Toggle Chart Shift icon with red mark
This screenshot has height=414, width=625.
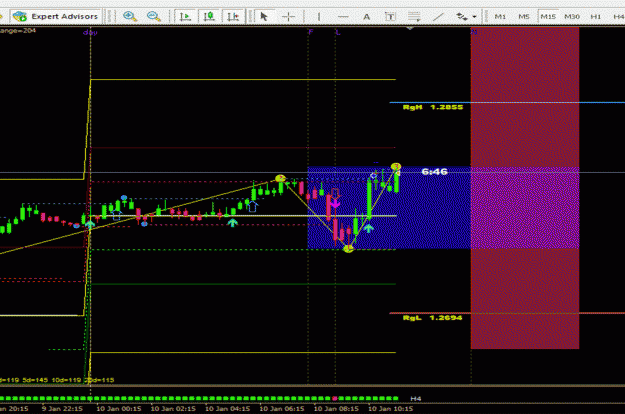coord(233,16)
